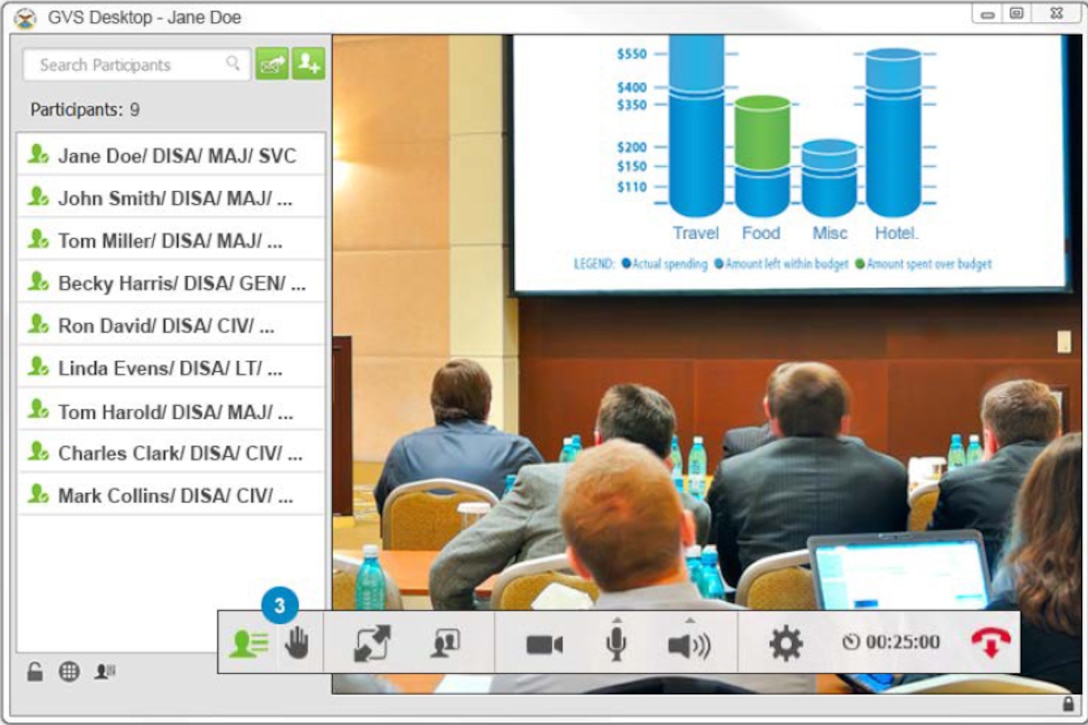Open the dial pad grid icon

69,672
